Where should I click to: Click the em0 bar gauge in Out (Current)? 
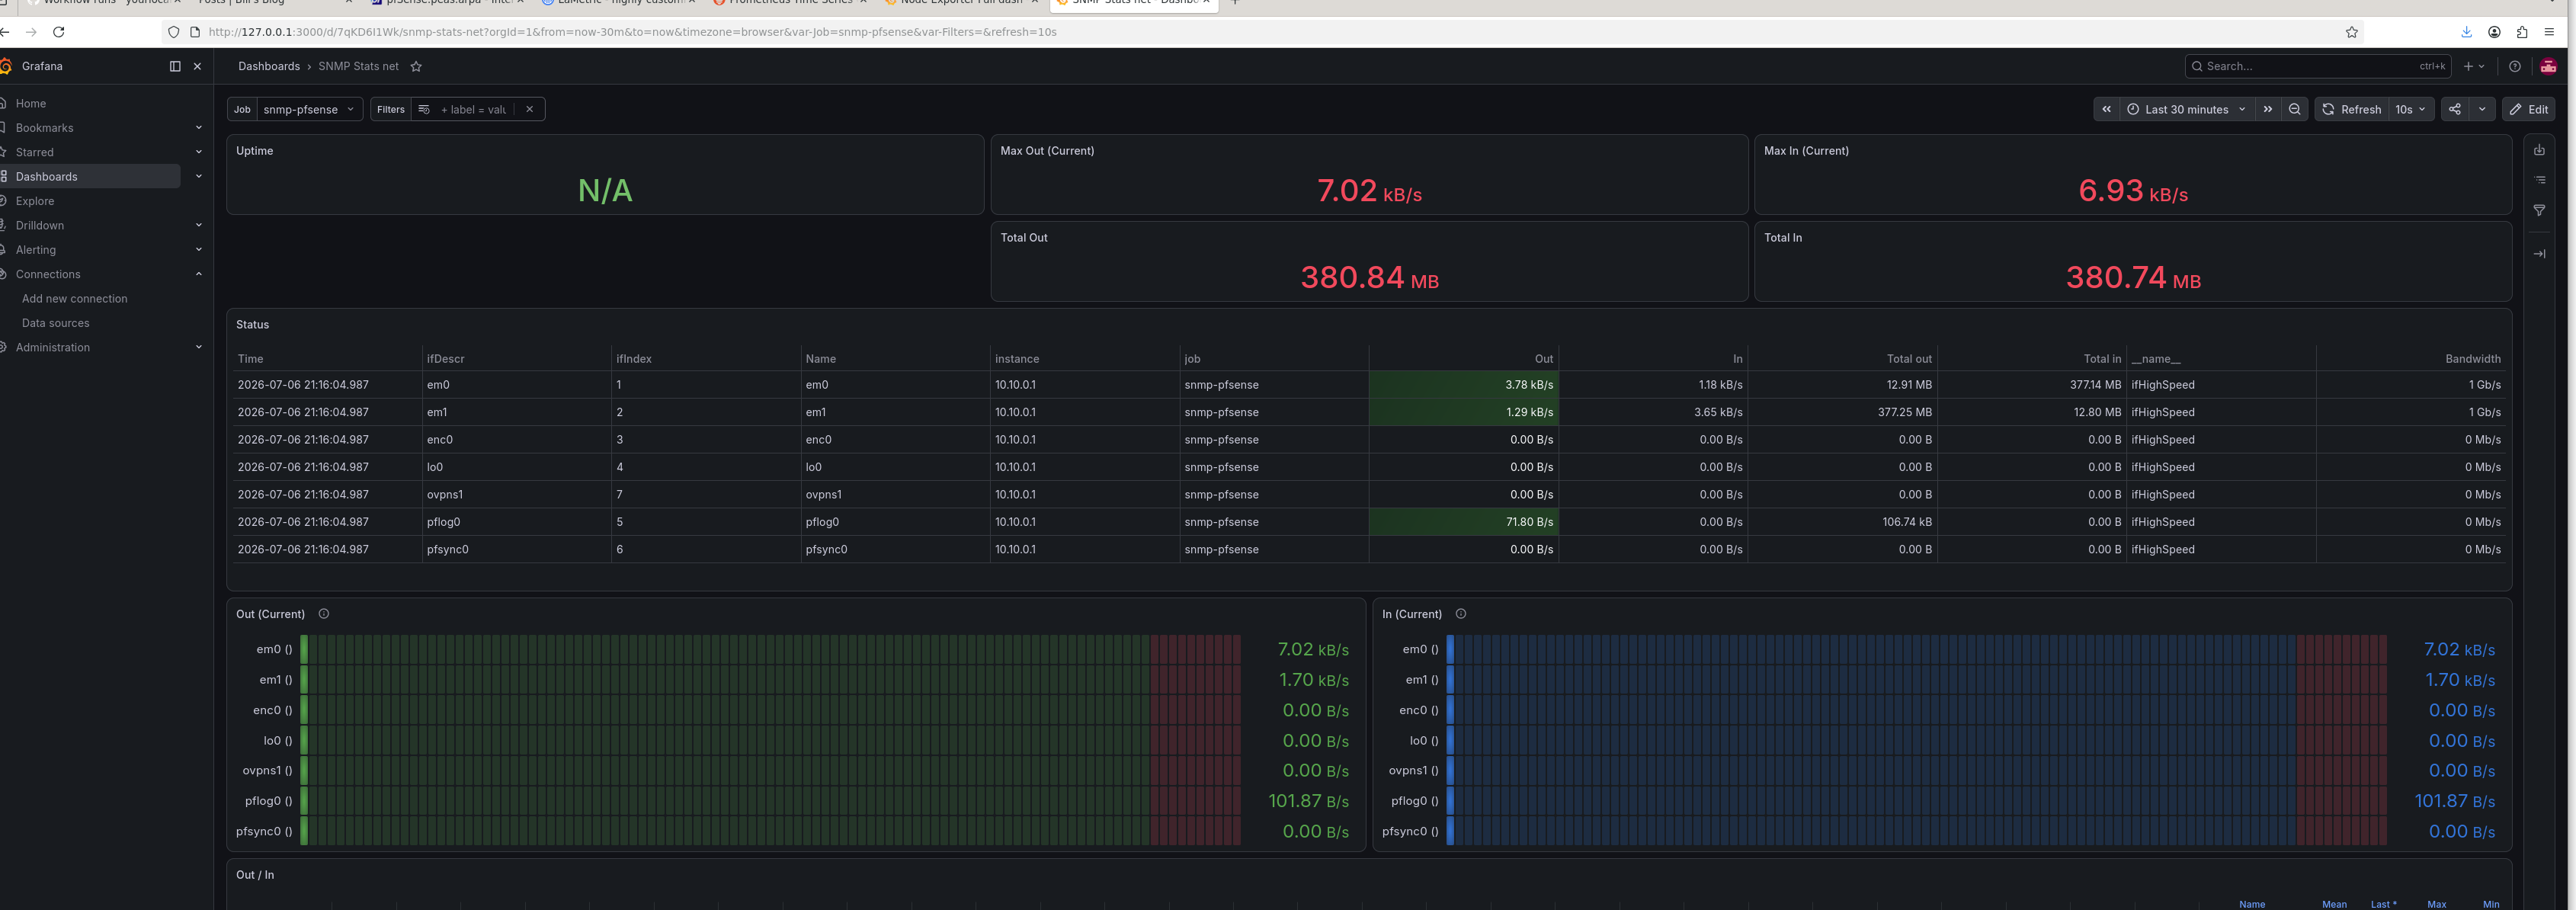pos(770,649)
